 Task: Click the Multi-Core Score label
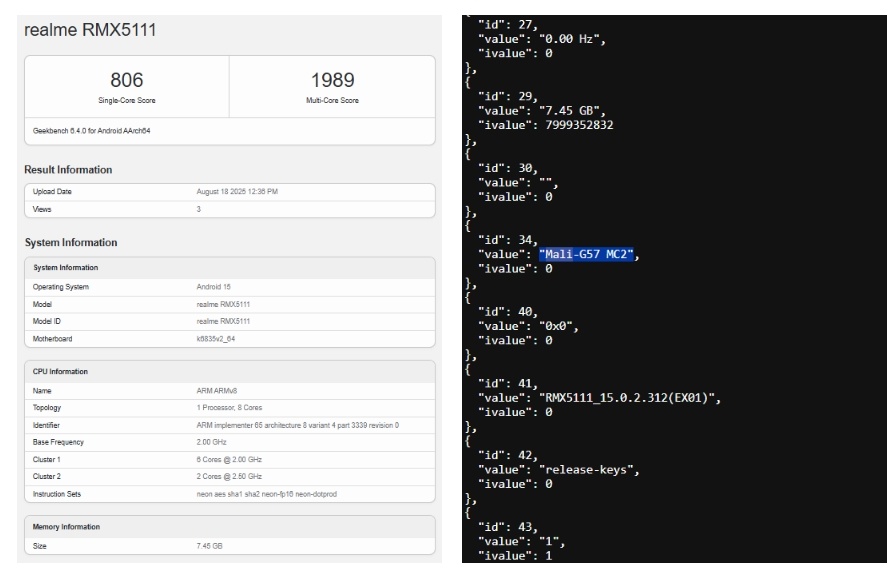click(x=333, y=101)
